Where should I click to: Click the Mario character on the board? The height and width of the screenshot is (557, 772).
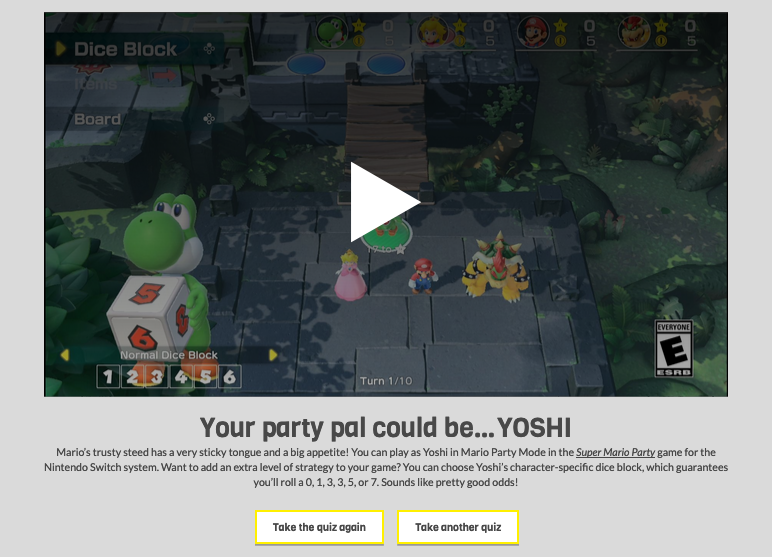coord(422,276)
